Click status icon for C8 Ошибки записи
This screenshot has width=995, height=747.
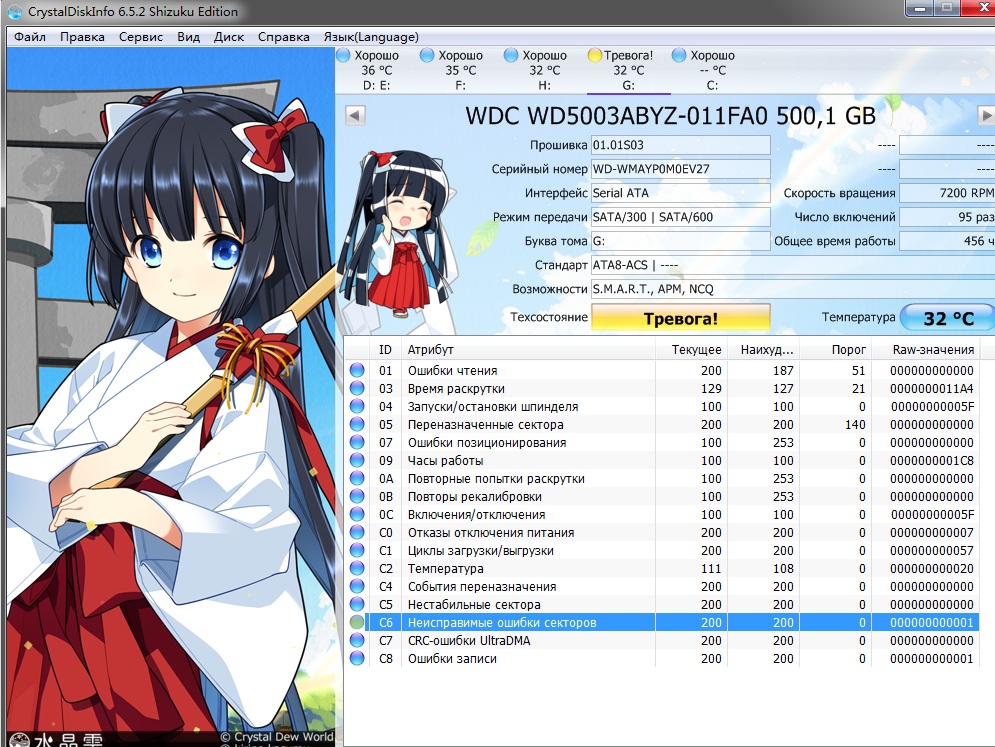pyautogui.click(x=357, y=658)
